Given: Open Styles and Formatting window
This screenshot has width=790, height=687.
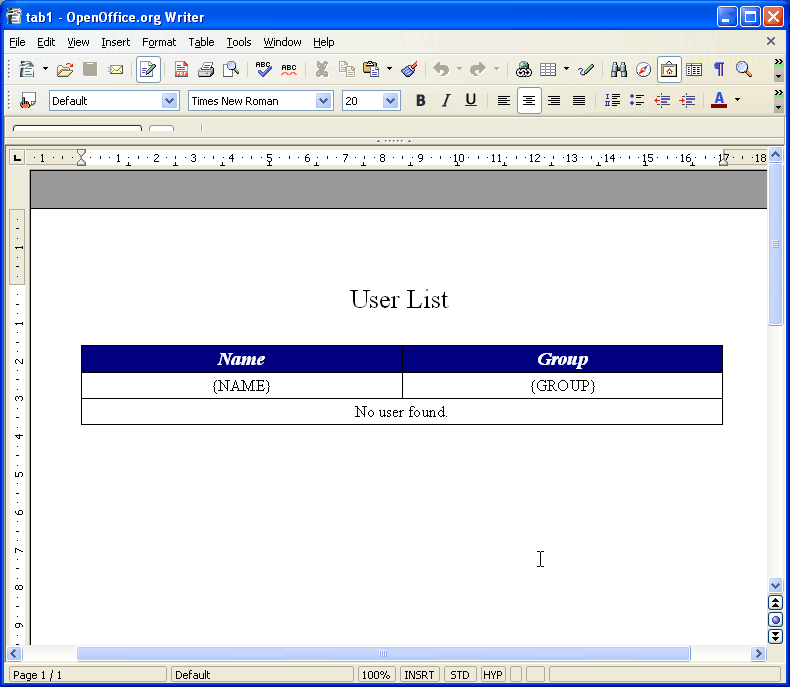Looking at the screenshot, I should (28, 101).
